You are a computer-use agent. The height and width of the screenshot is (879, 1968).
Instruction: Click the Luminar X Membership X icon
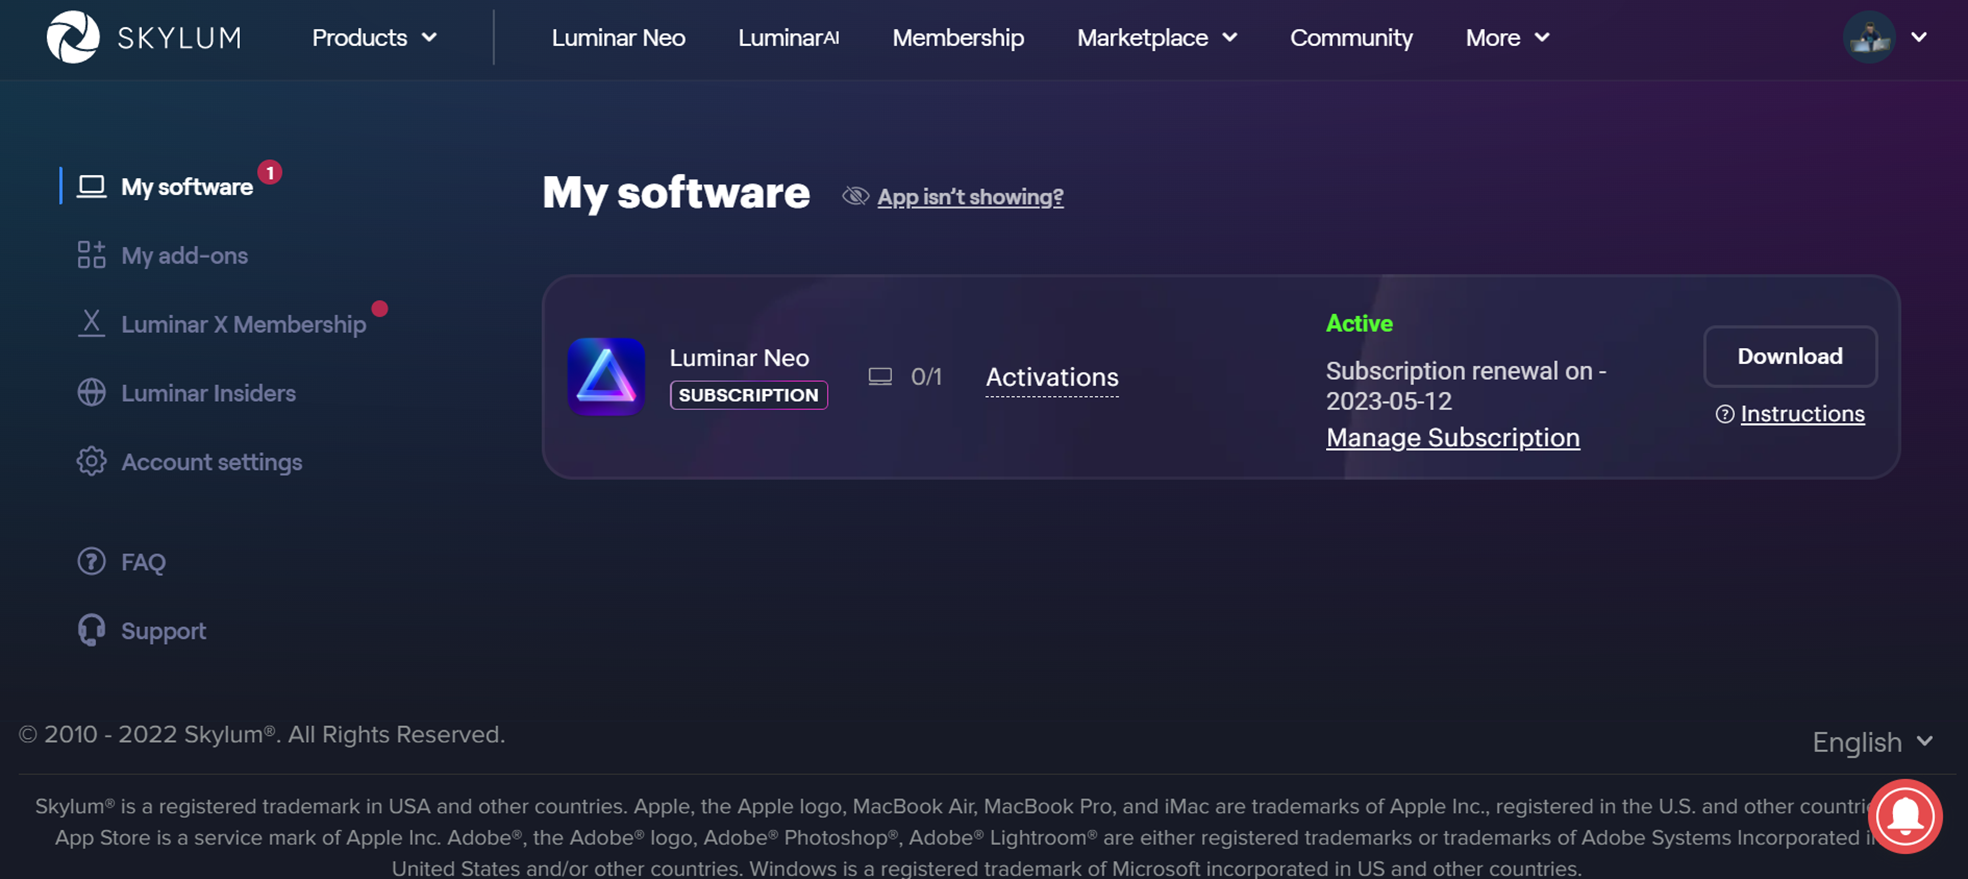point(91,323)
